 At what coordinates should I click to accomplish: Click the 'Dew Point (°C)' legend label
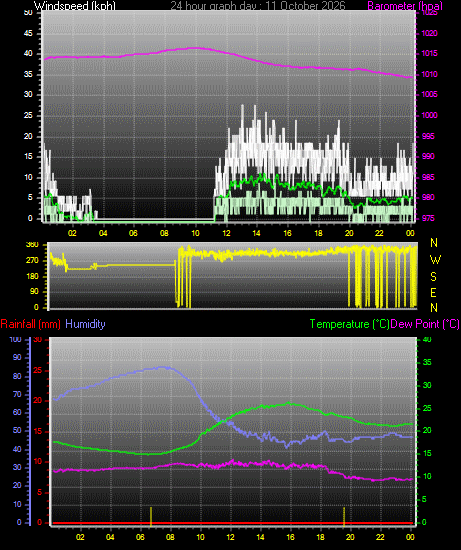(x=425, y=324)
